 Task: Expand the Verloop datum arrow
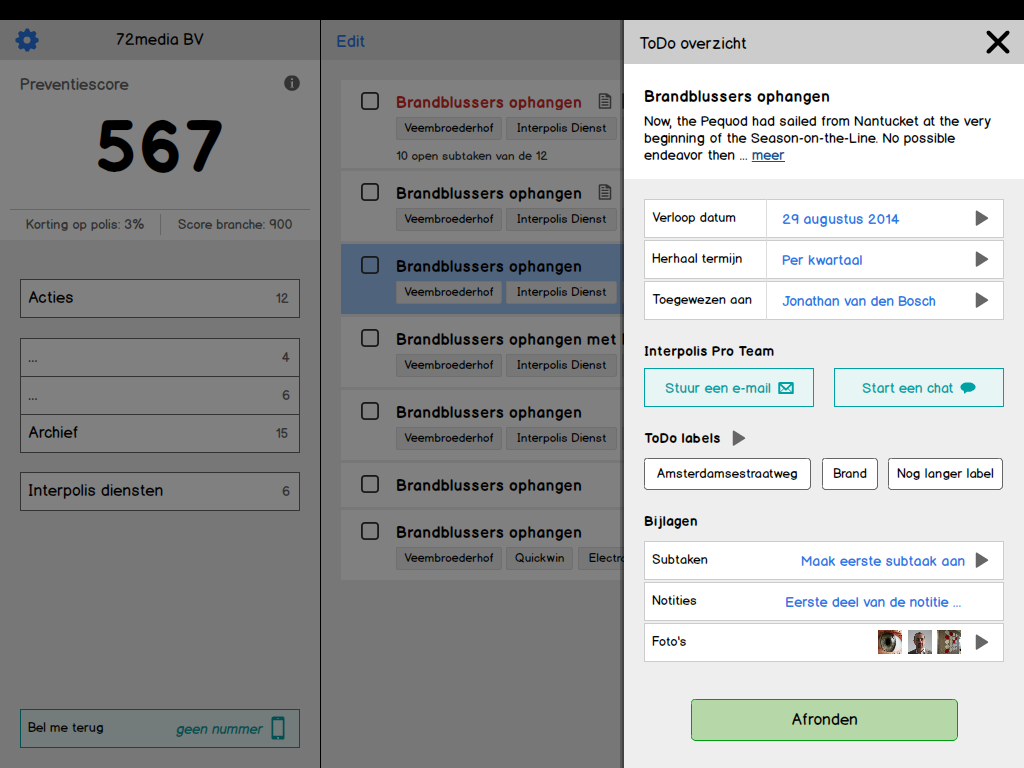982,218
